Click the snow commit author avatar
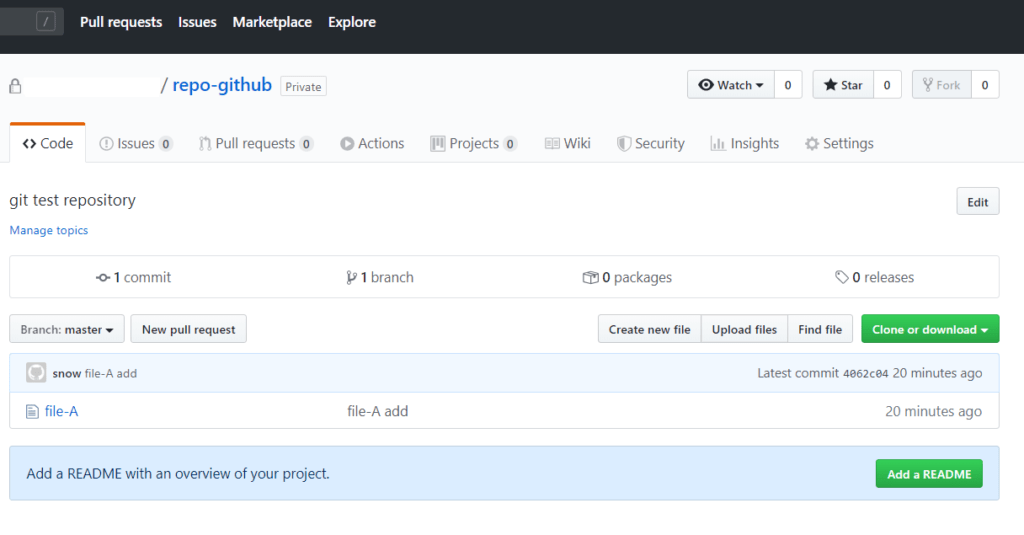This screenshot has height=535, width=1024. point(36,372)
